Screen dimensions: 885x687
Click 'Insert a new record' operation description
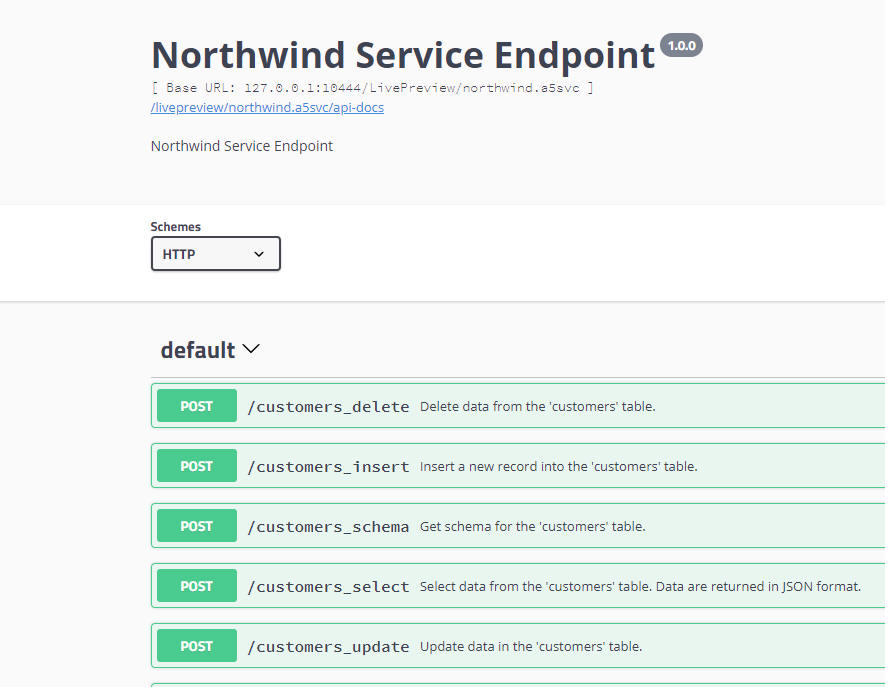pyautogui.click(x=559, y=466)
